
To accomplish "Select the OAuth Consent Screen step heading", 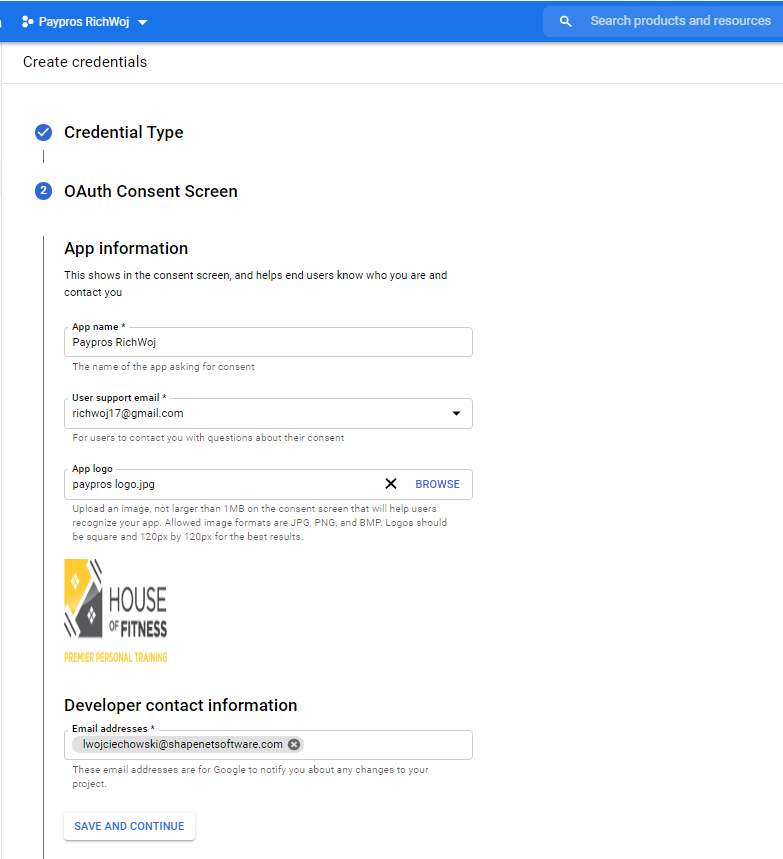I will 151,191.
